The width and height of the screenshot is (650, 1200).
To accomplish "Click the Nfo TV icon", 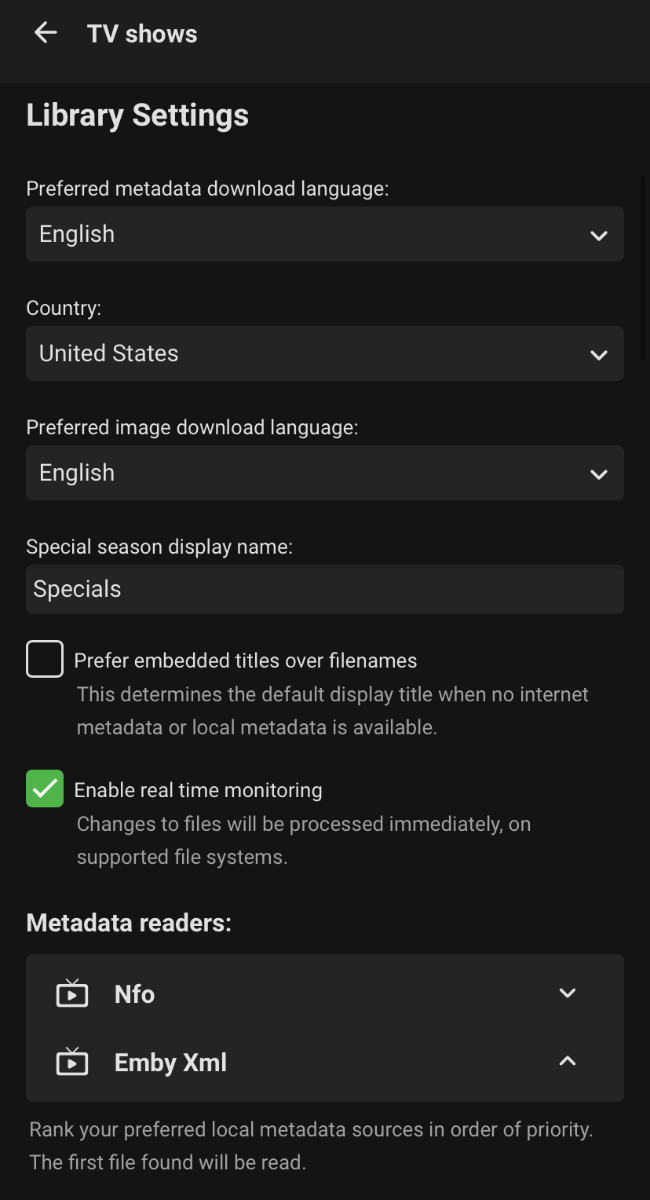I will (72, 994).
